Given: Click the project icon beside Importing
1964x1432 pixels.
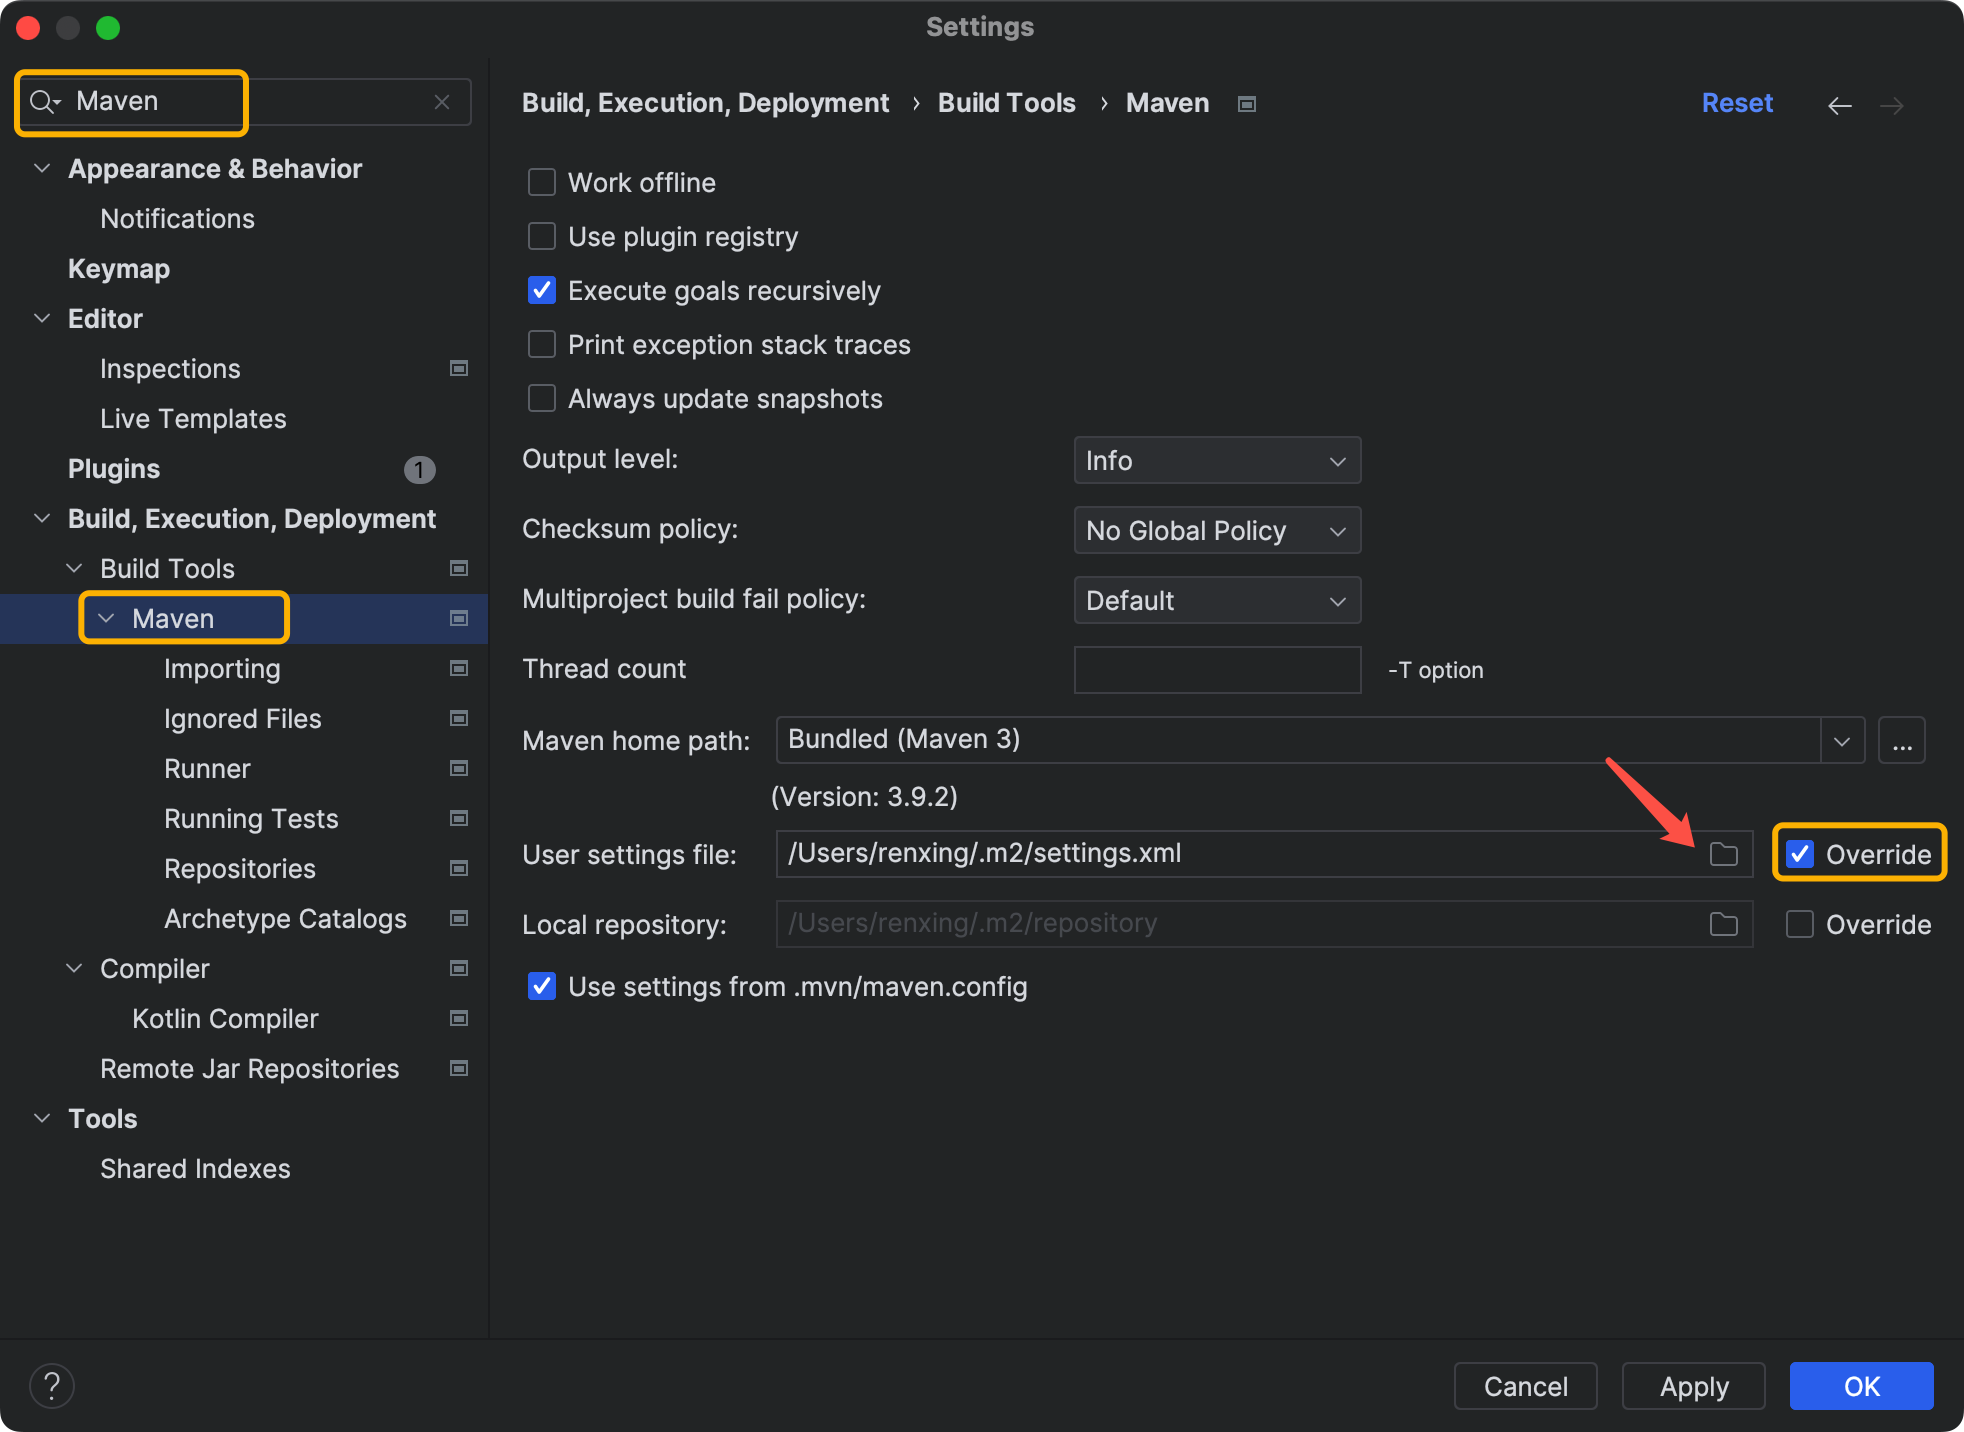Looking at the screenshot, I should 459,669.
